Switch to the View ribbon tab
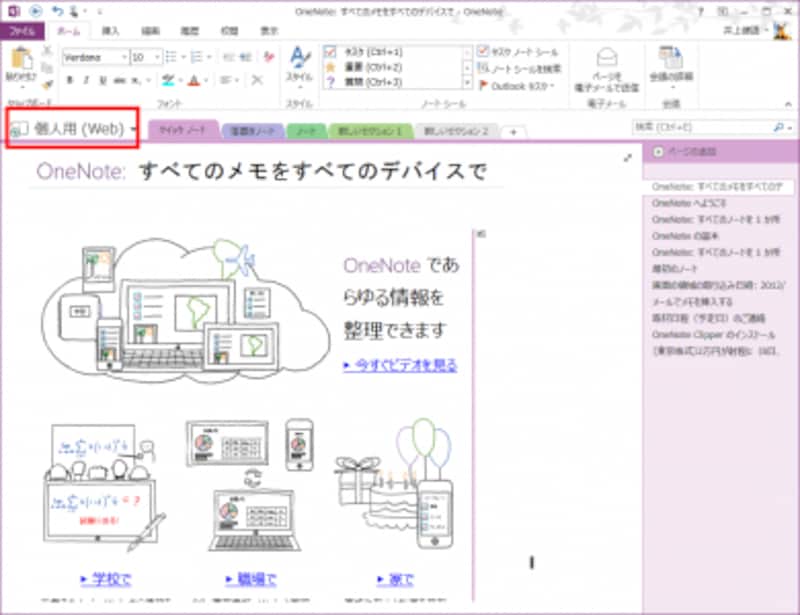800x615 pixels. point(269,31)
